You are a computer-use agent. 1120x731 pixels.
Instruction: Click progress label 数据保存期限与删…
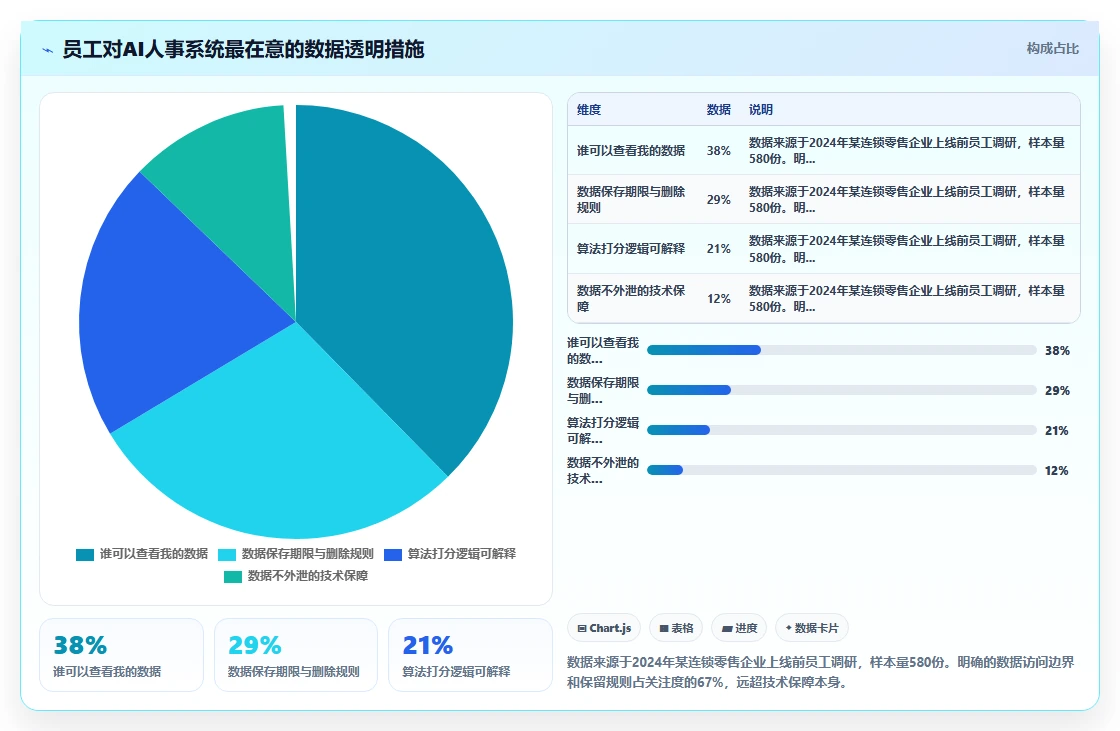click(603, 390)
